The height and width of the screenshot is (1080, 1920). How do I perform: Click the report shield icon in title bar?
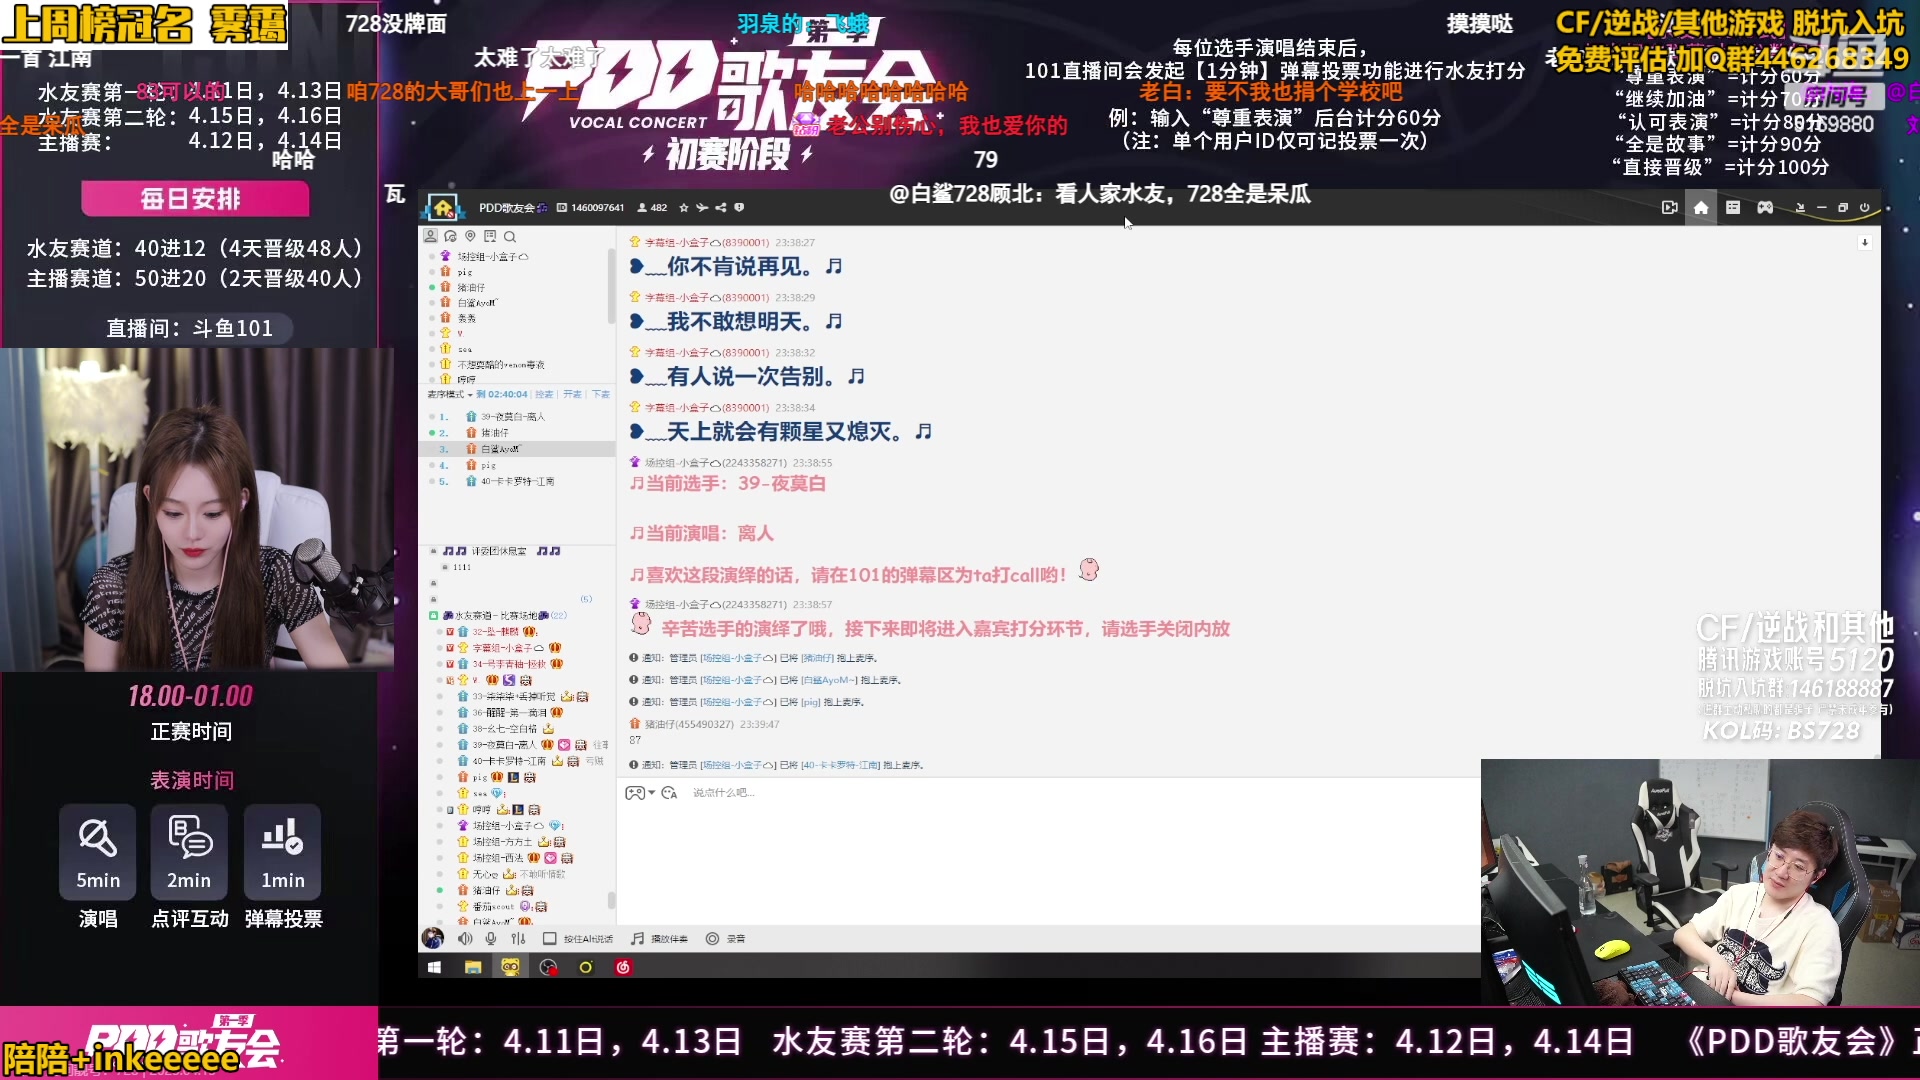[x=739, y=208]
